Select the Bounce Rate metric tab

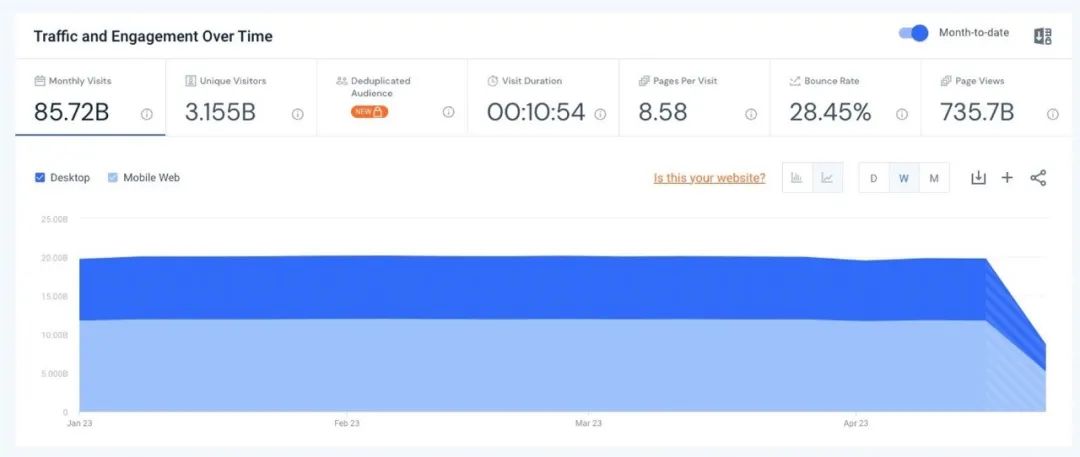tap(845, 97)
